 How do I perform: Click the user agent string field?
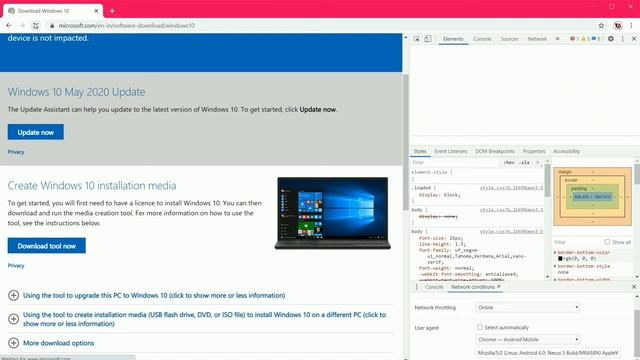tap(548, 353)
